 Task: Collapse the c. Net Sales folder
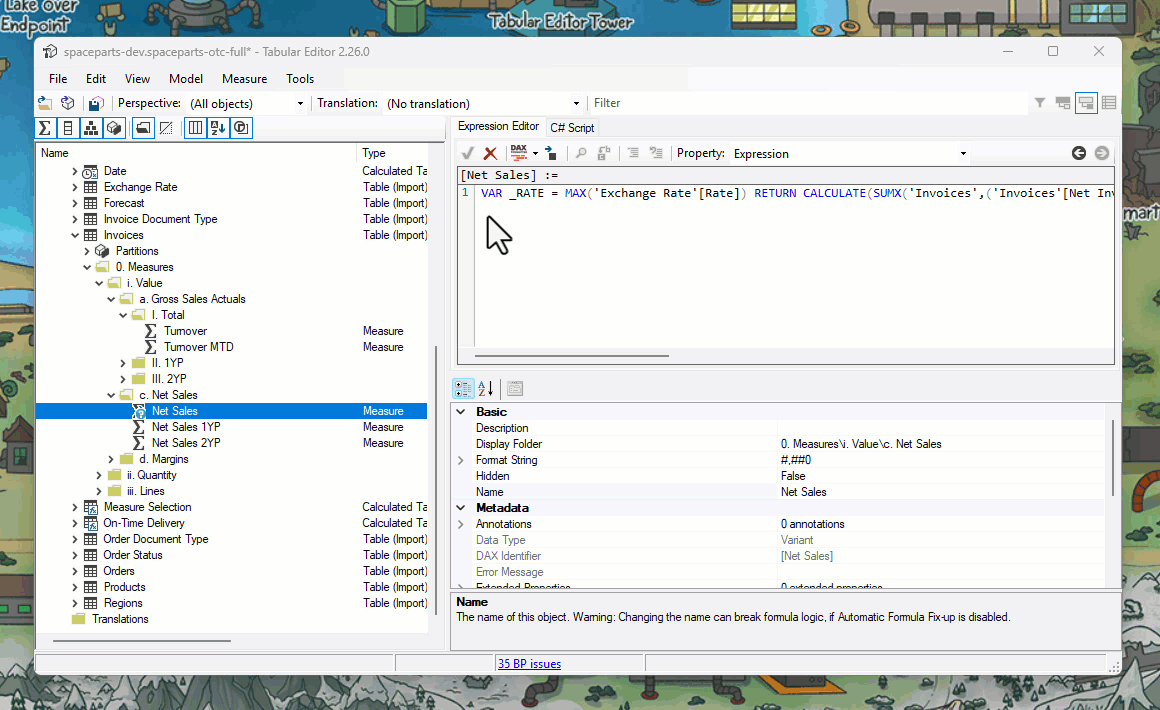[x=111, y=394]
